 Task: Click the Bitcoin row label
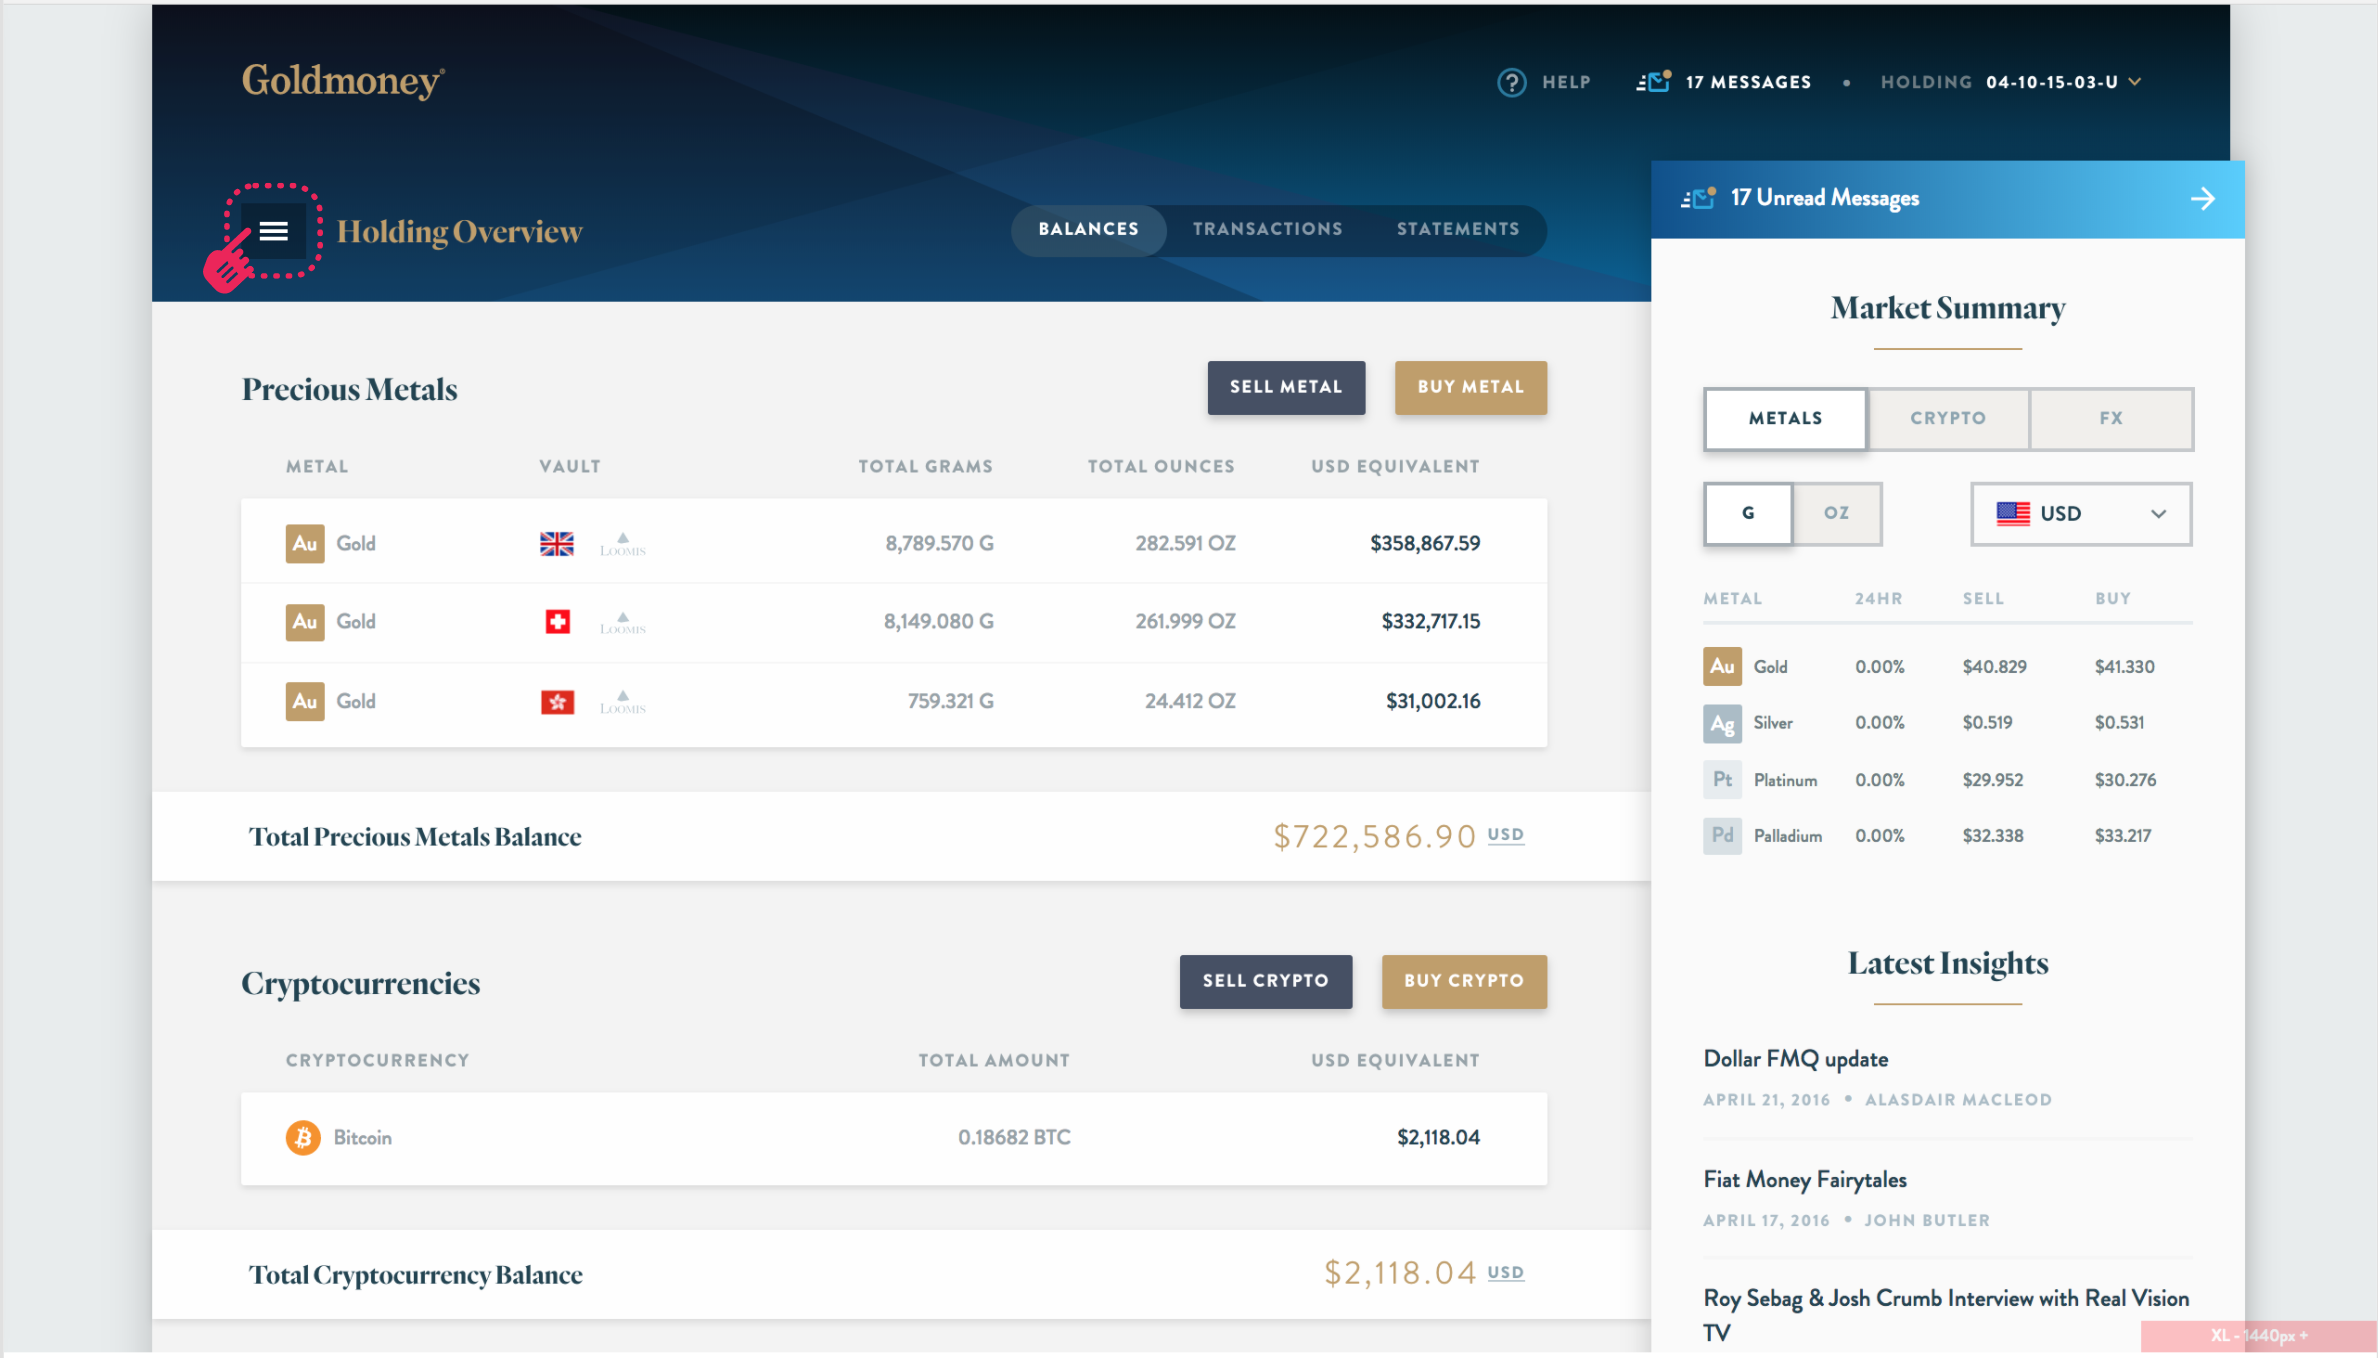[x=362, y=1138]
